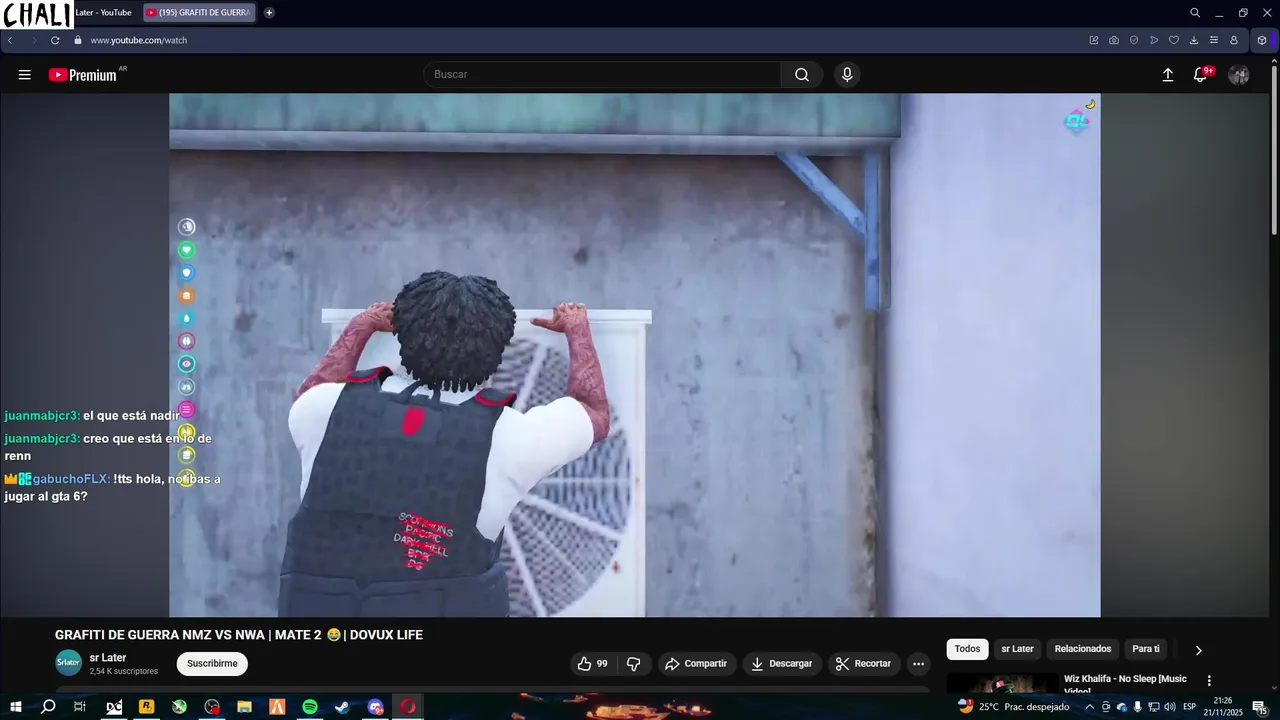Take a snapshot with camera icon
The image size is (1280, 720).
click(x=1114, y=40)
